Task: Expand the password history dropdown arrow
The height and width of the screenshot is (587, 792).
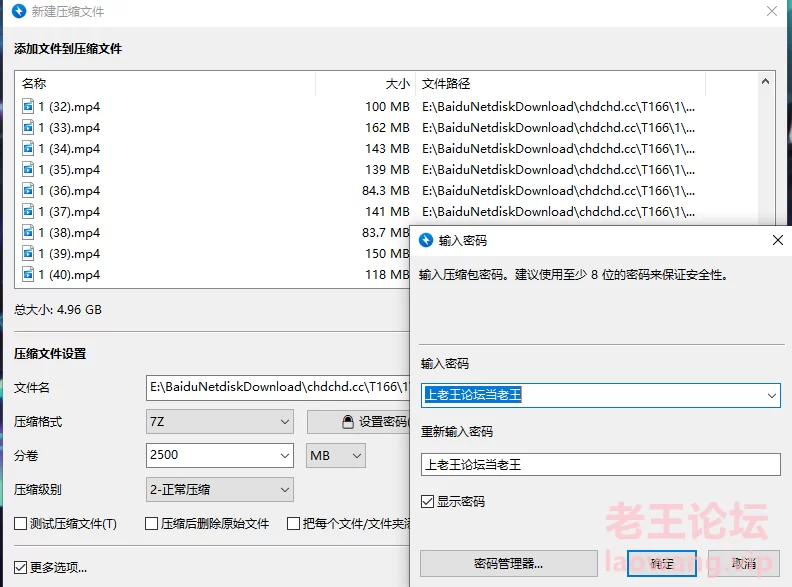Action: 771,396
